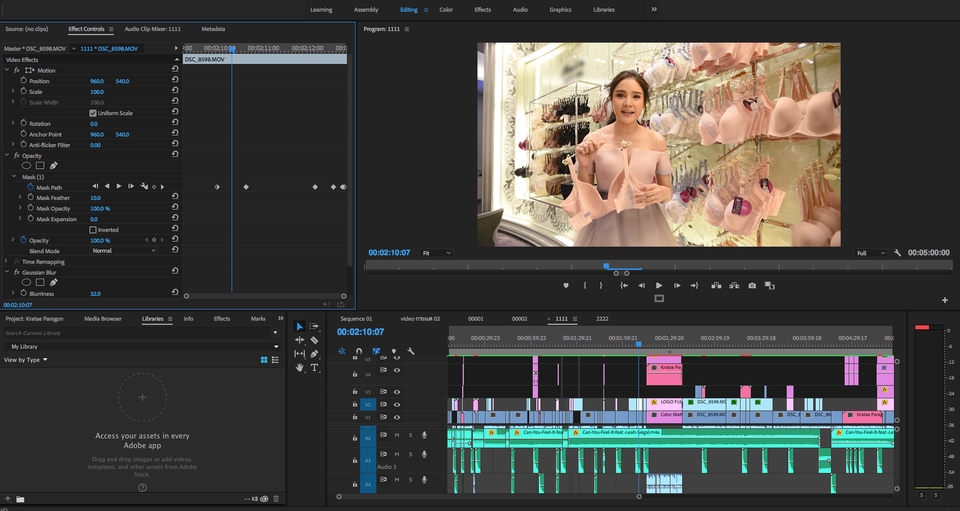Screen dimensions: 960x511
Task: Create ellipse mask under Opacity
Action: click(x=26, y=165)
